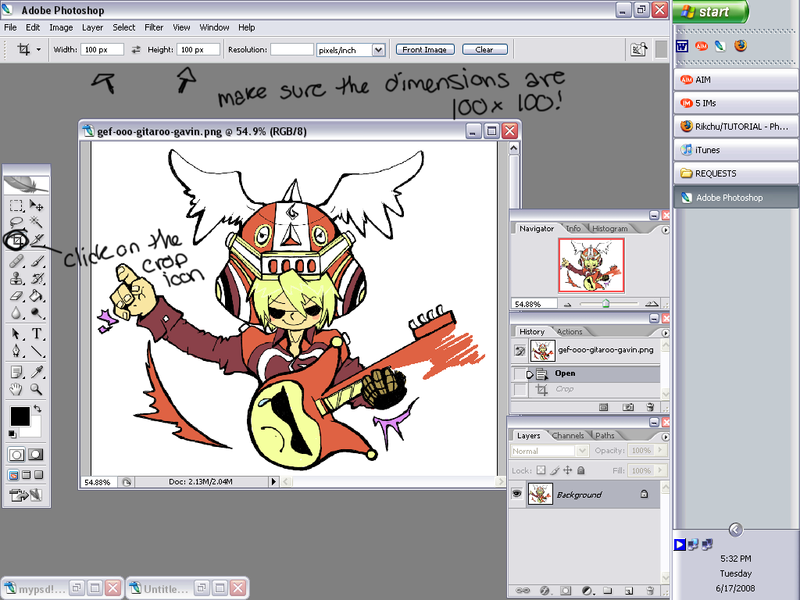Toggle lock transparent pixels
Image resolution: width=800 pixels, height=600 pixels.
pos(541,470)
